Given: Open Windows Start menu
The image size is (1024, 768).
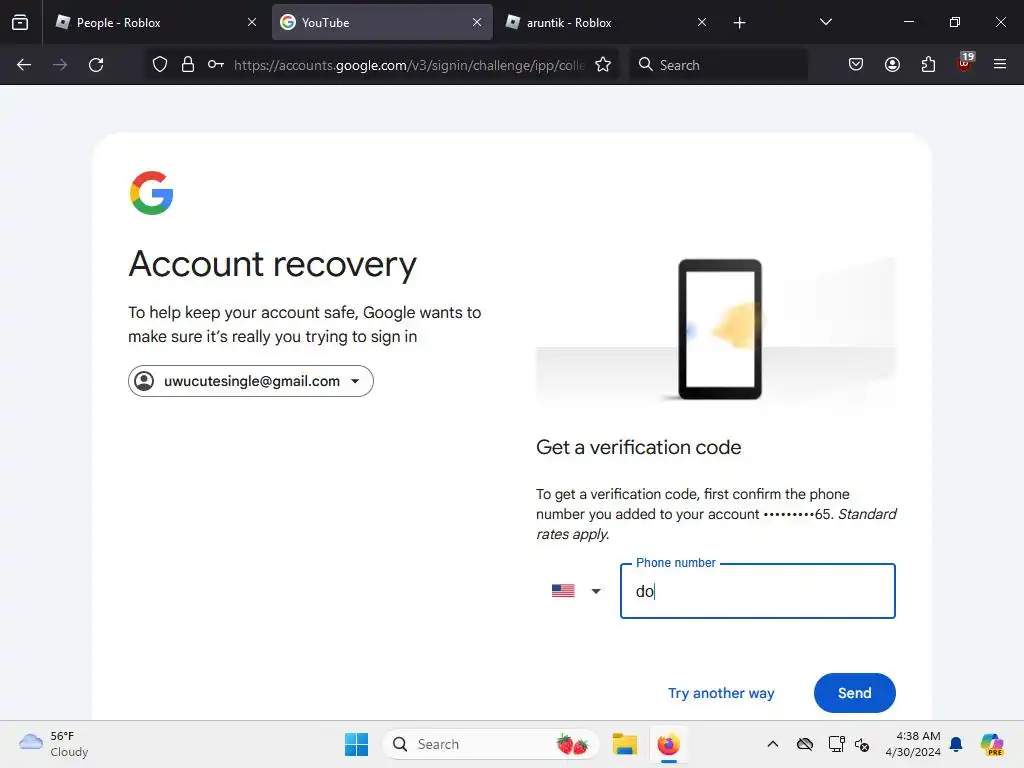Looking at the screenshot, I should [357, 744].
